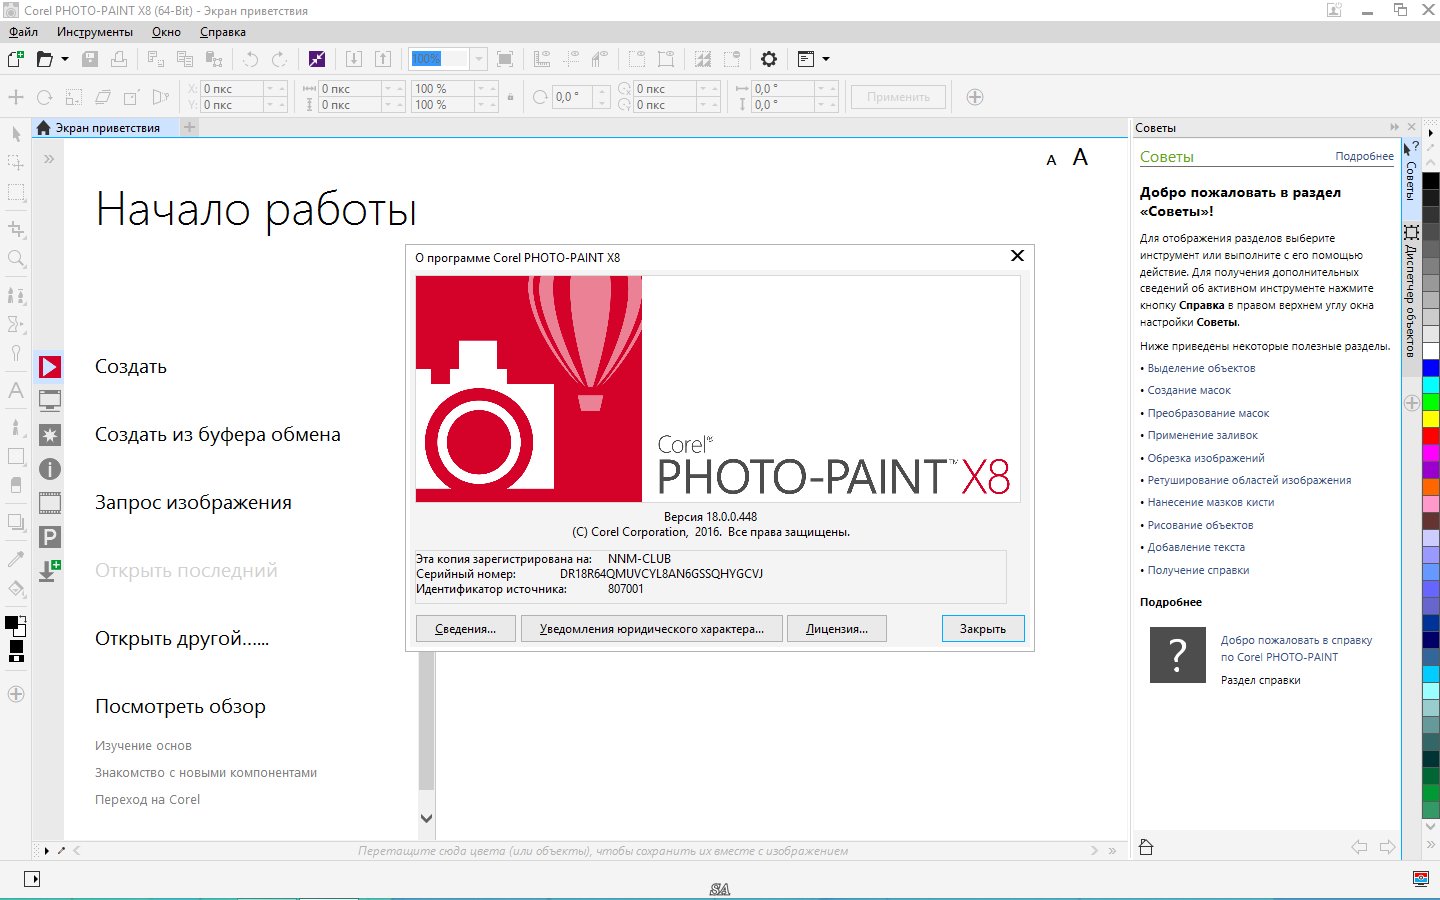Pick the yellow swatch in color palette
This screenshot has height=900, width=1440.
coord(1431,418)
